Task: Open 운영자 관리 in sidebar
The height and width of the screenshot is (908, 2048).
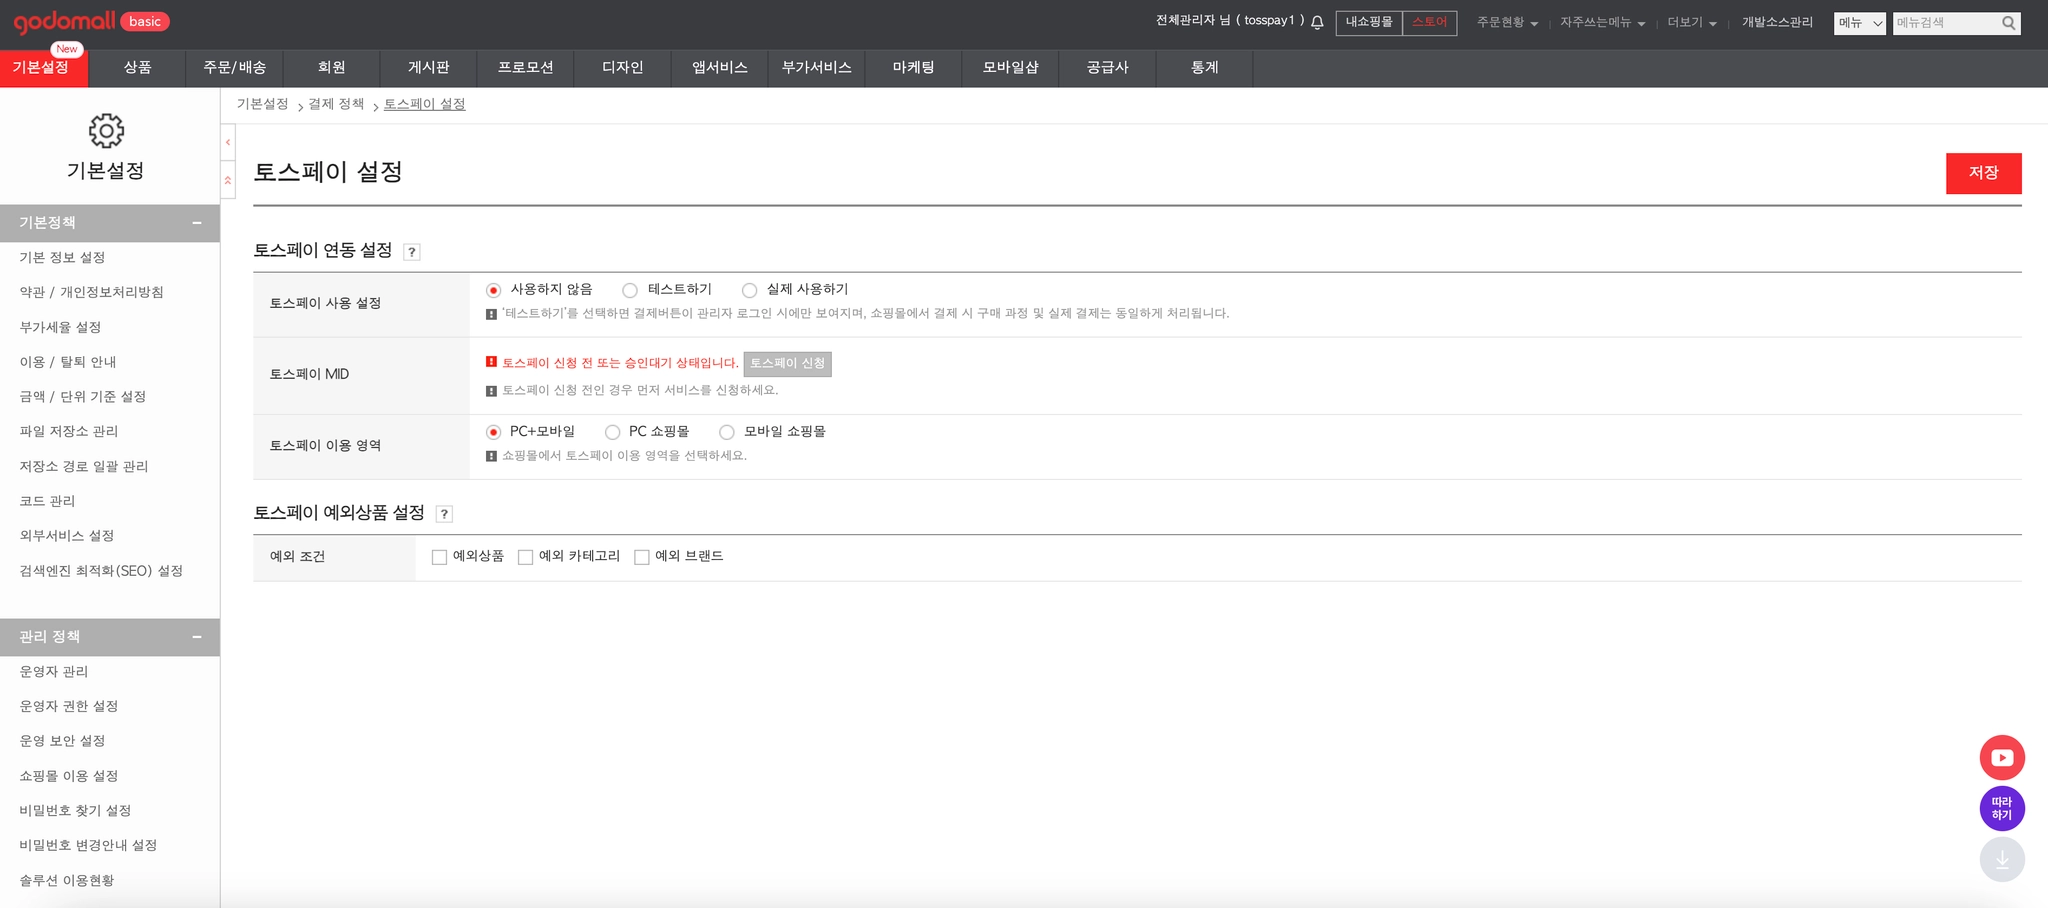Action: [x=54, y=672]
